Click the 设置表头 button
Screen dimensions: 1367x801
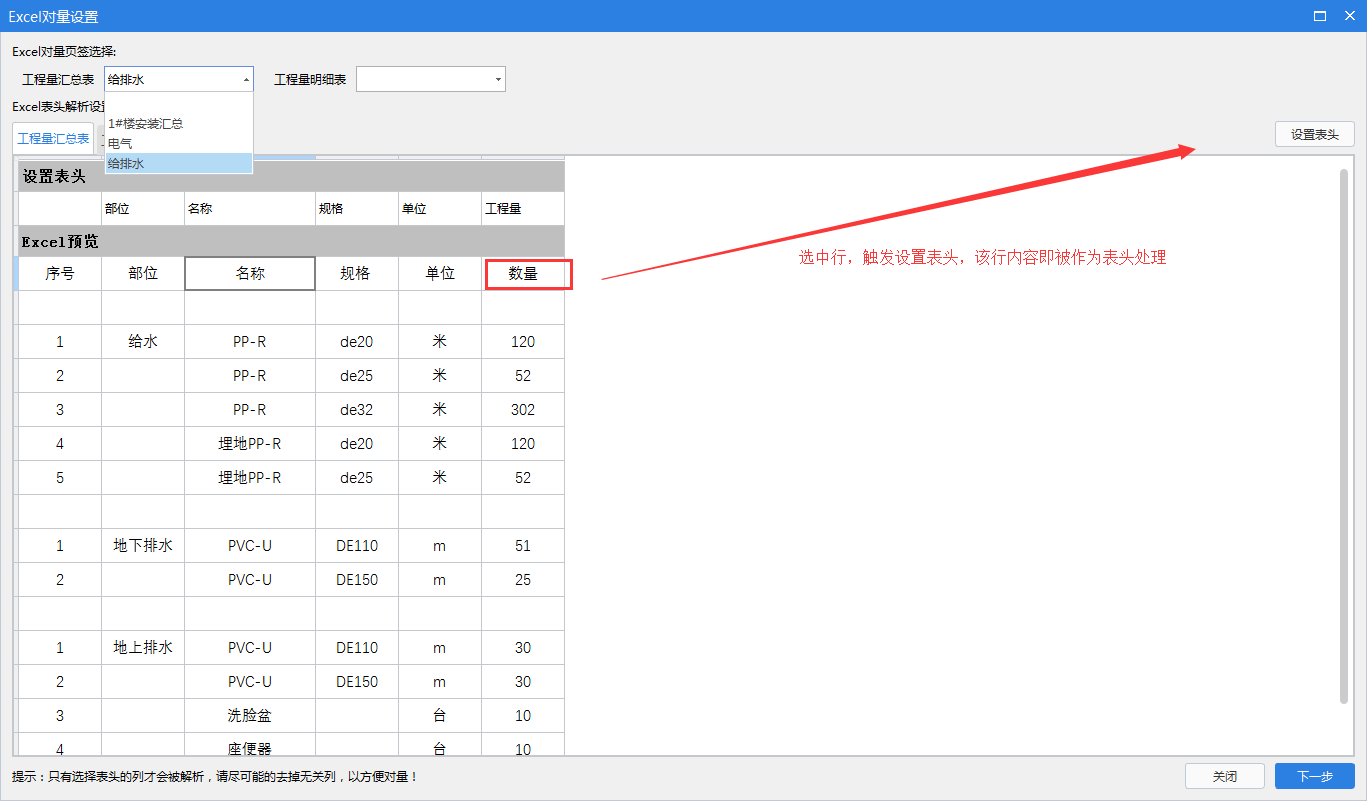point(1314,135)
